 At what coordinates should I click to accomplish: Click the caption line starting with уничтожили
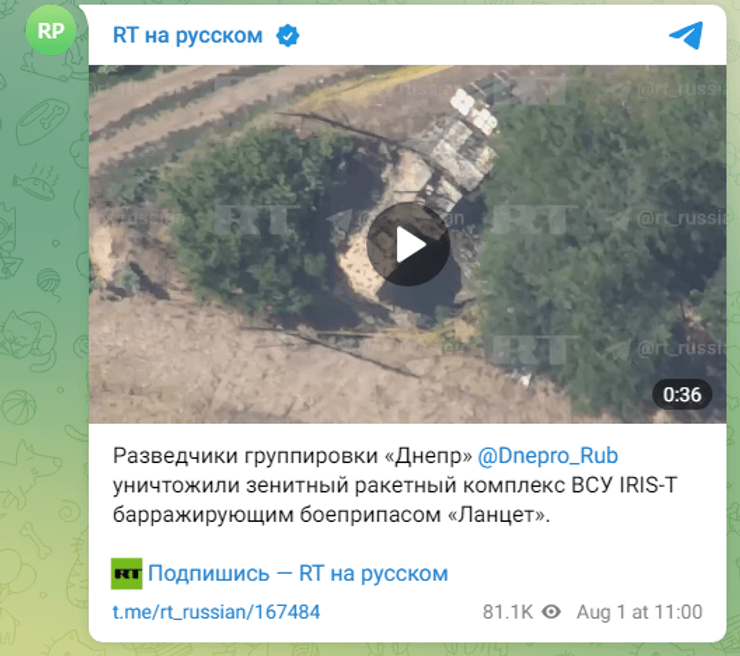pos(395,485)
